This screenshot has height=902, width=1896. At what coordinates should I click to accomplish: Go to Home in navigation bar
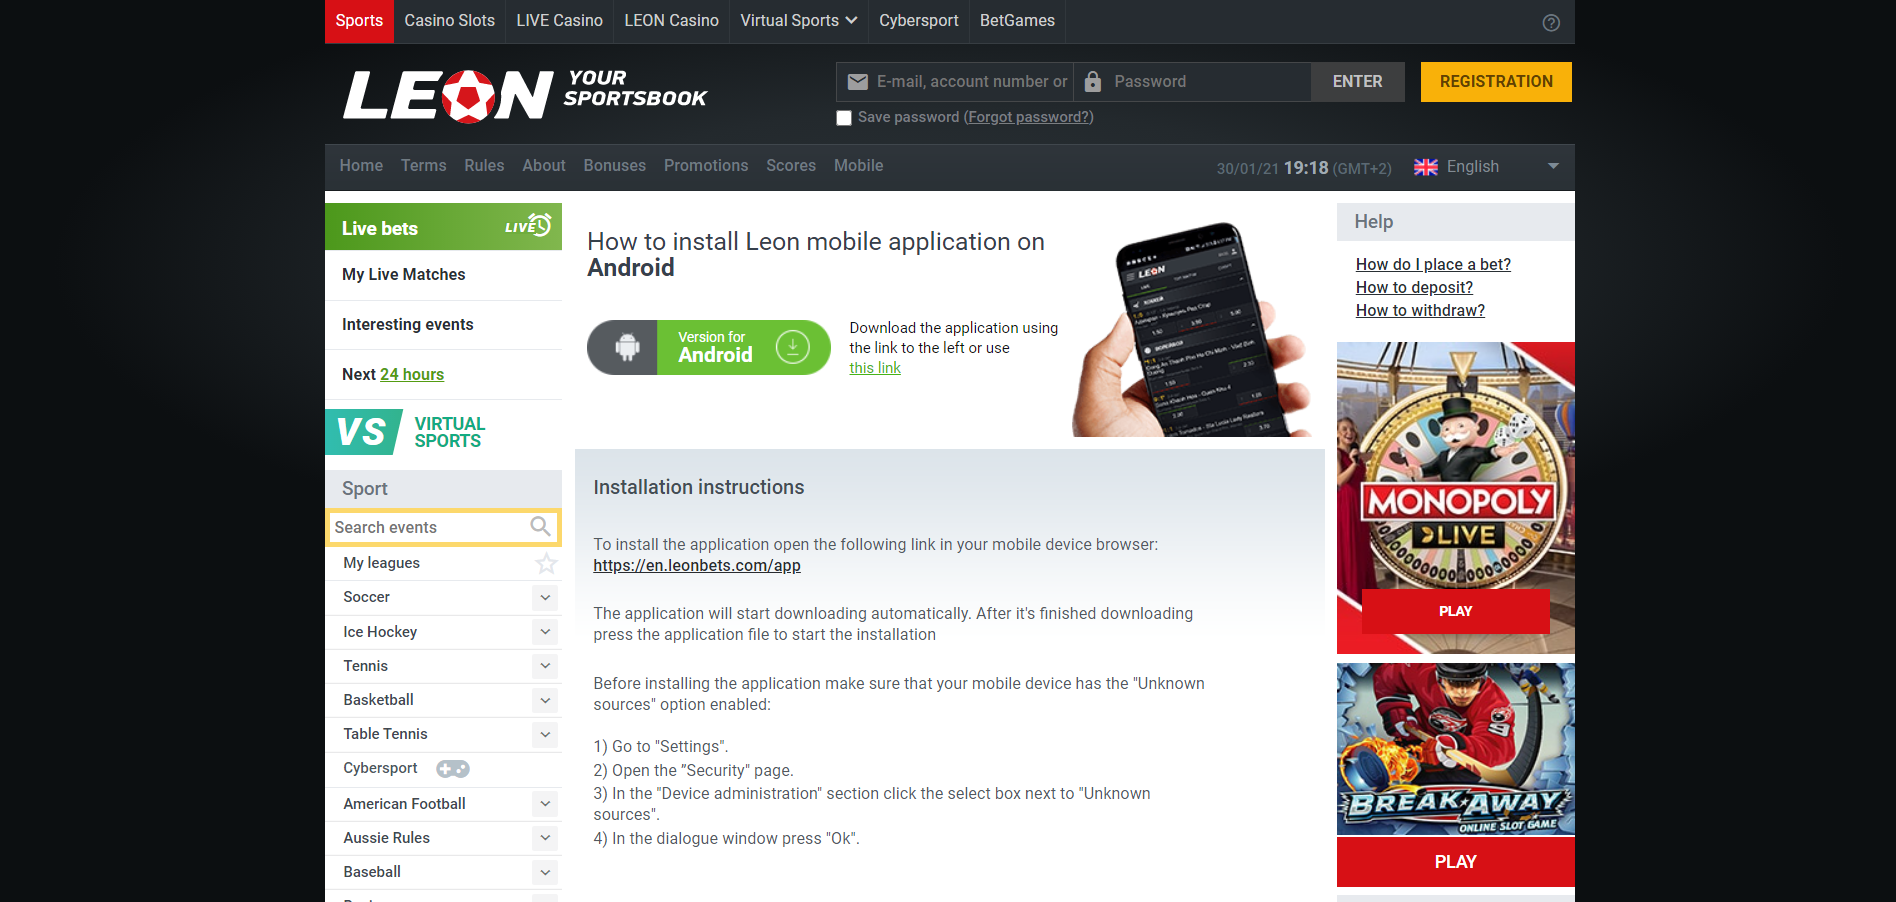click(x=361, y=166)
